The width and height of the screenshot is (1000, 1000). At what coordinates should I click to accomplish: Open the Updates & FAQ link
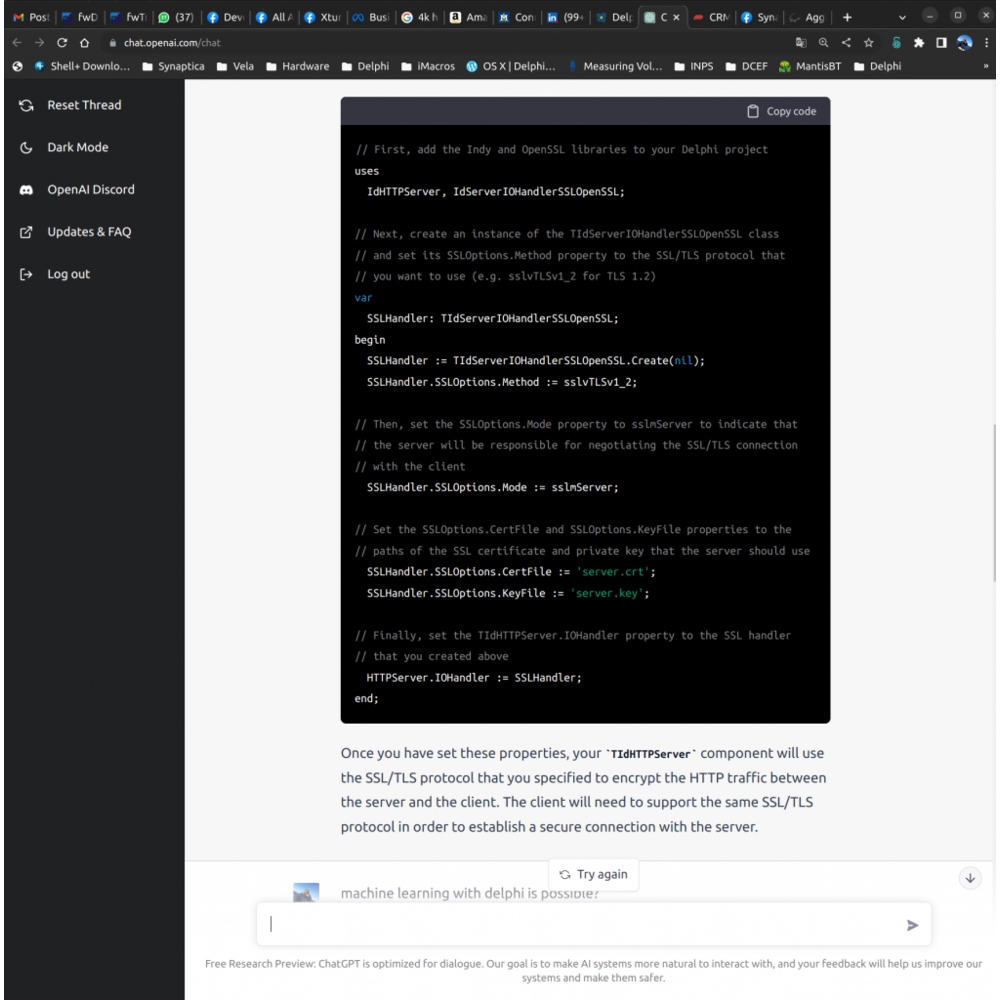(x=88, y=232)
